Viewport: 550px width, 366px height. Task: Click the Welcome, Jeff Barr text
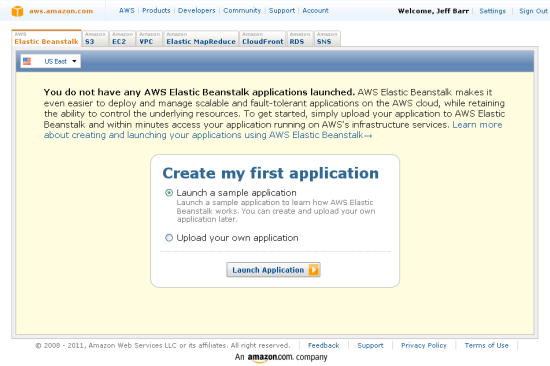click(433, 11)
